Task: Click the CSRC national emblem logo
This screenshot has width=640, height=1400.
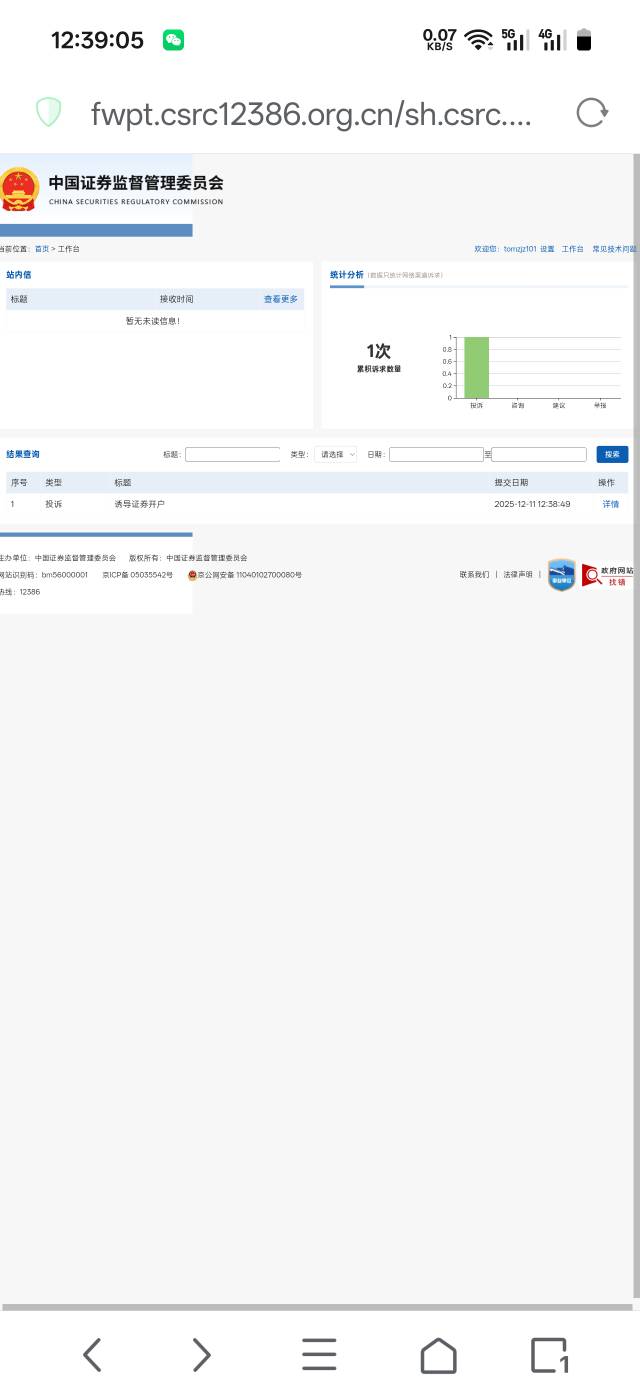Action: click(x=19, y=189)
